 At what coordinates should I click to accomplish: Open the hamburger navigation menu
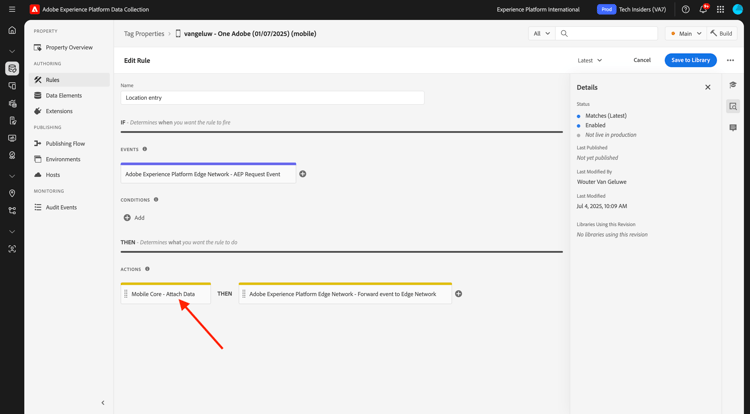tap(12, 9)
